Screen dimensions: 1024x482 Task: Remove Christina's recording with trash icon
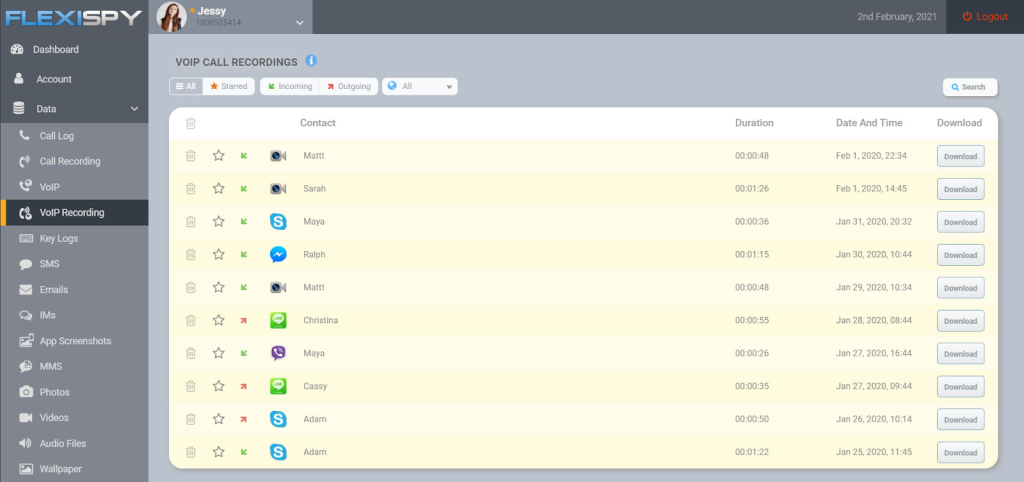pos(191,320)
